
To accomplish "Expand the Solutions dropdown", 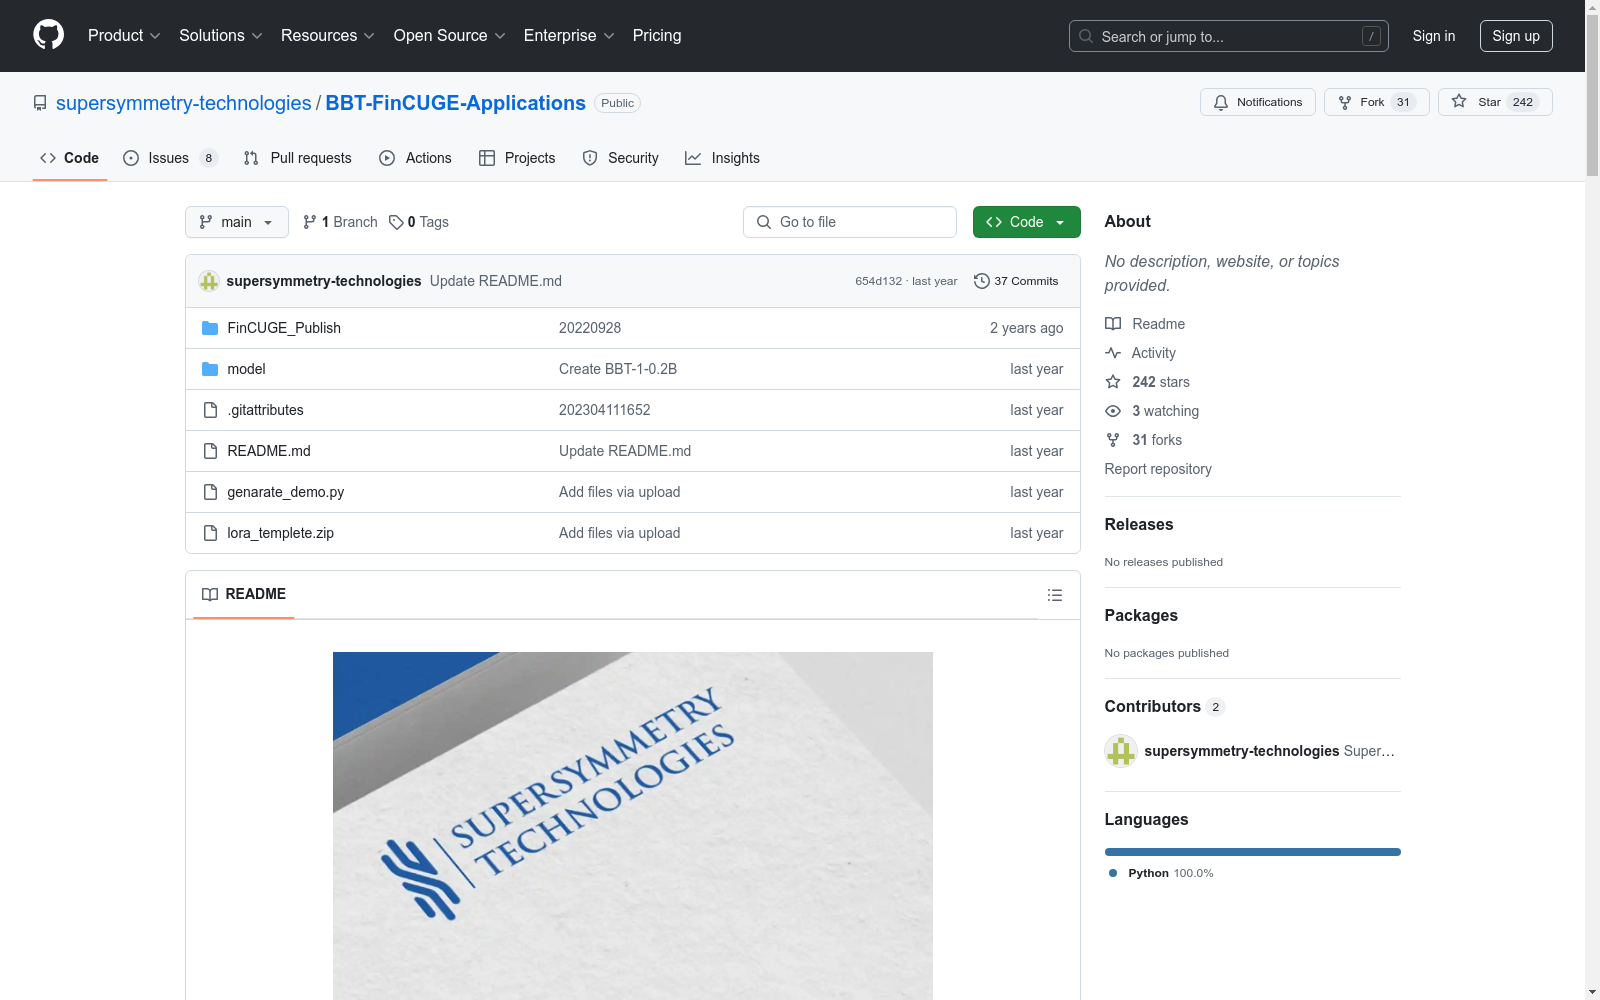I will 220,35.
